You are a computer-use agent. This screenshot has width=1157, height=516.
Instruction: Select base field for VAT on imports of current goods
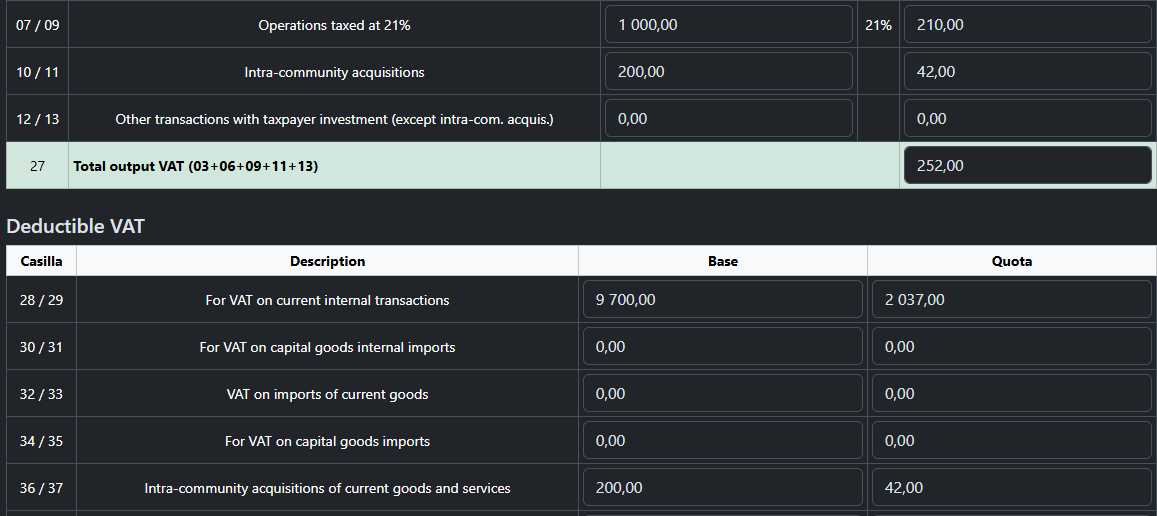(x=722, y=394)
